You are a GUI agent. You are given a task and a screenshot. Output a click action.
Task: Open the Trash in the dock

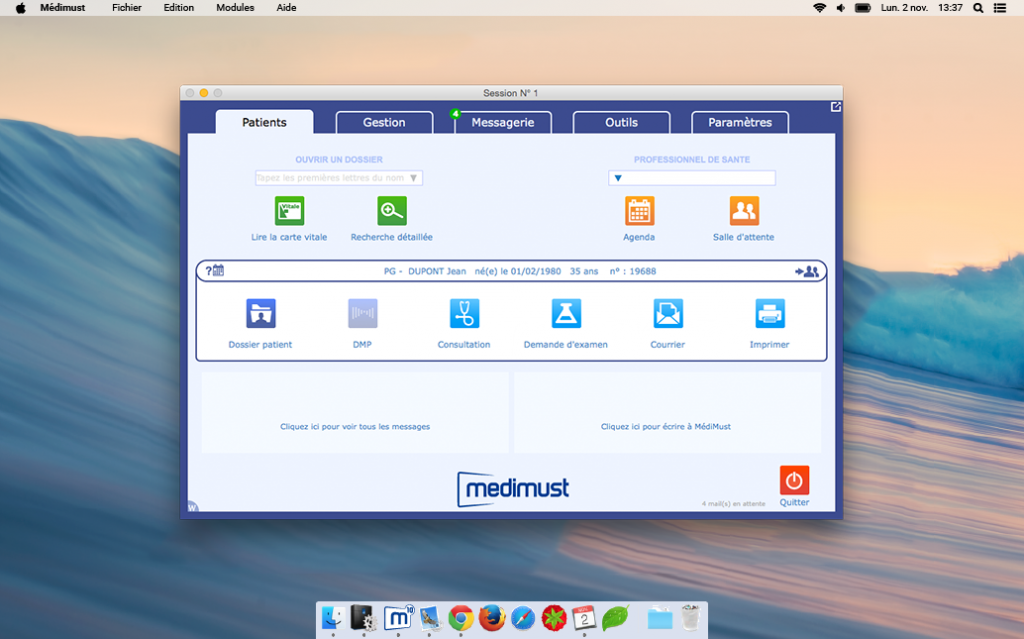point(690,617)
